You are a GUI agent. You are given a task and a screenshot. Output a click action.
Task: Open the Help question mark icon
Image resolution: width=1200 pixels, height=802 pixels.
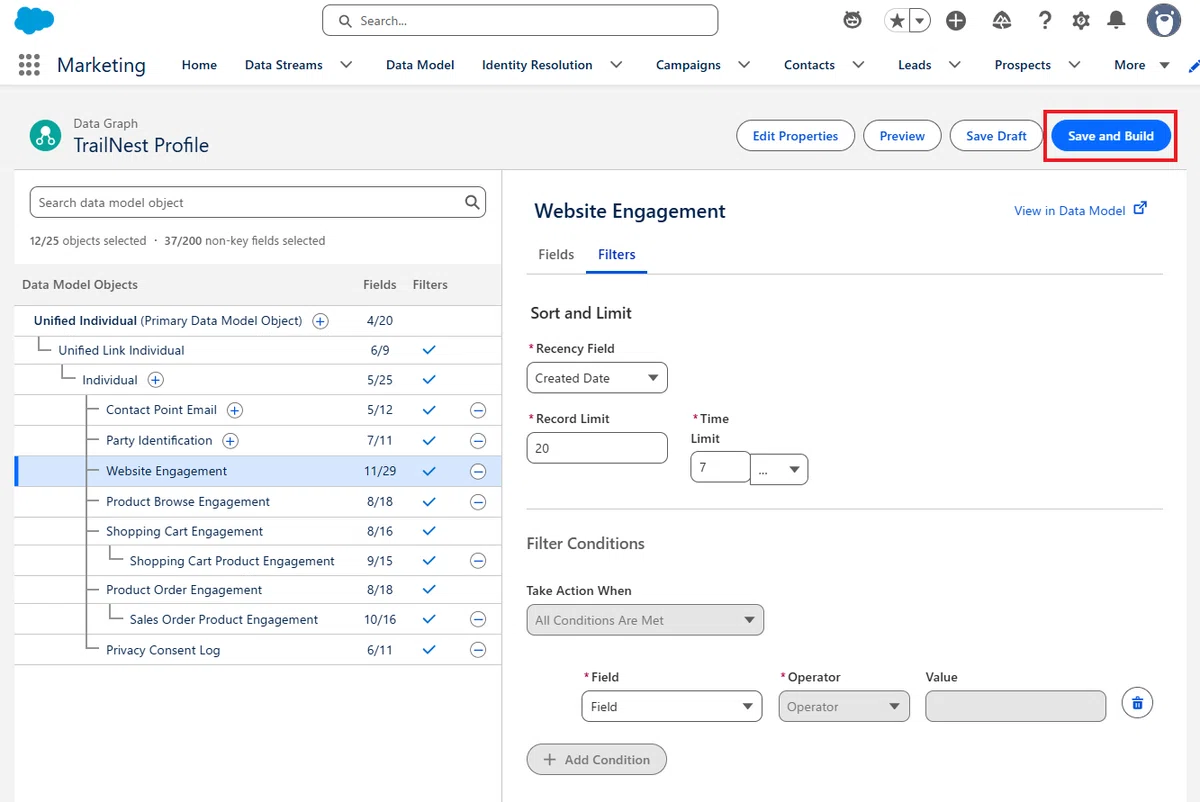click(1045, 20)
